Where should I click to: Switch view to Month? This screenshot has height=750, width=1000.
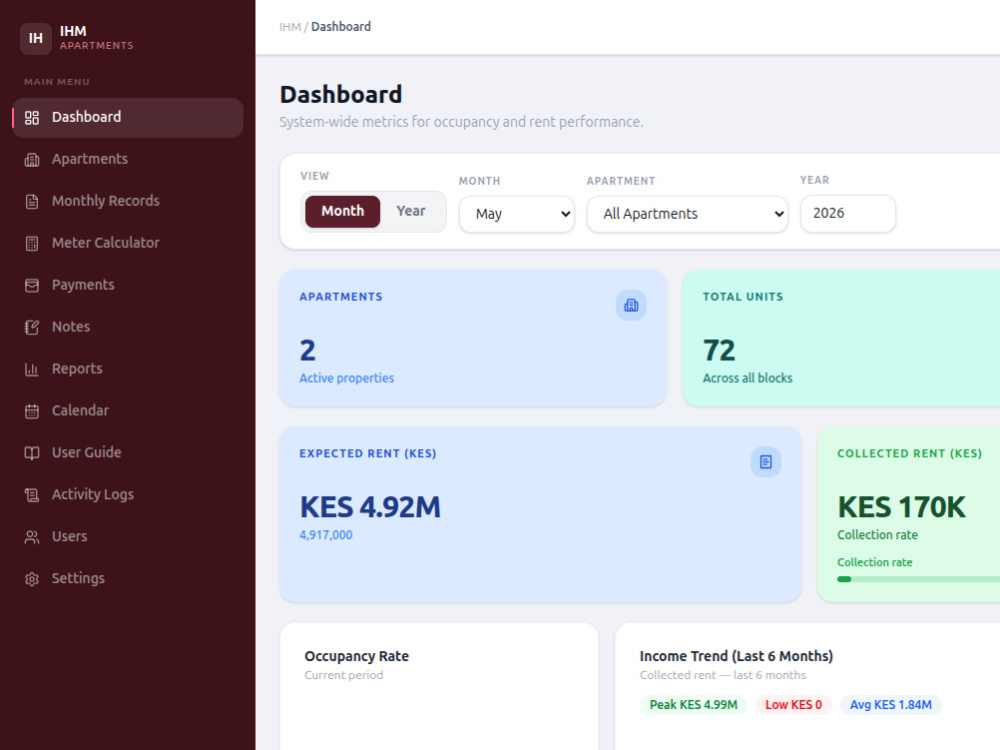pyautogui.click(x=342, y=211)
